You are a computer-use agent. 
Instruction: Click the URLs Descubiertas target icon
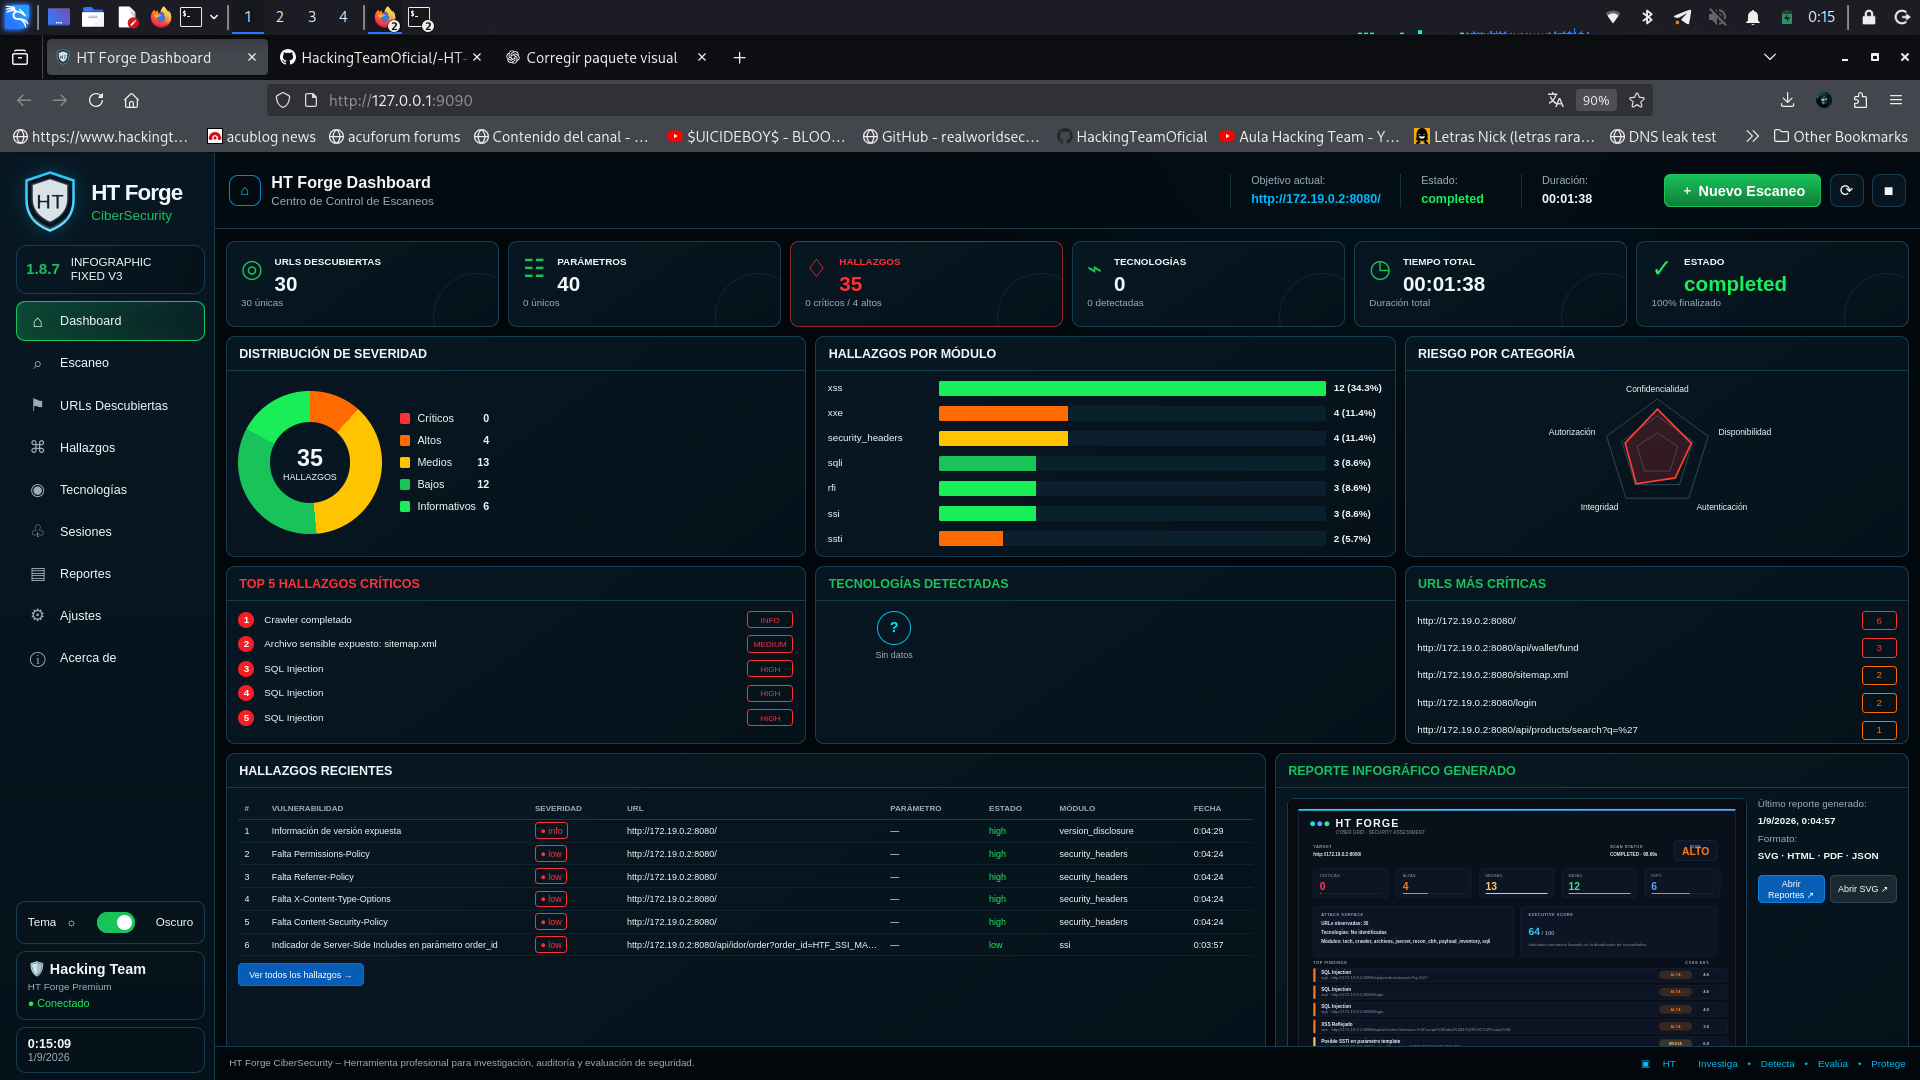pos(252,270)
